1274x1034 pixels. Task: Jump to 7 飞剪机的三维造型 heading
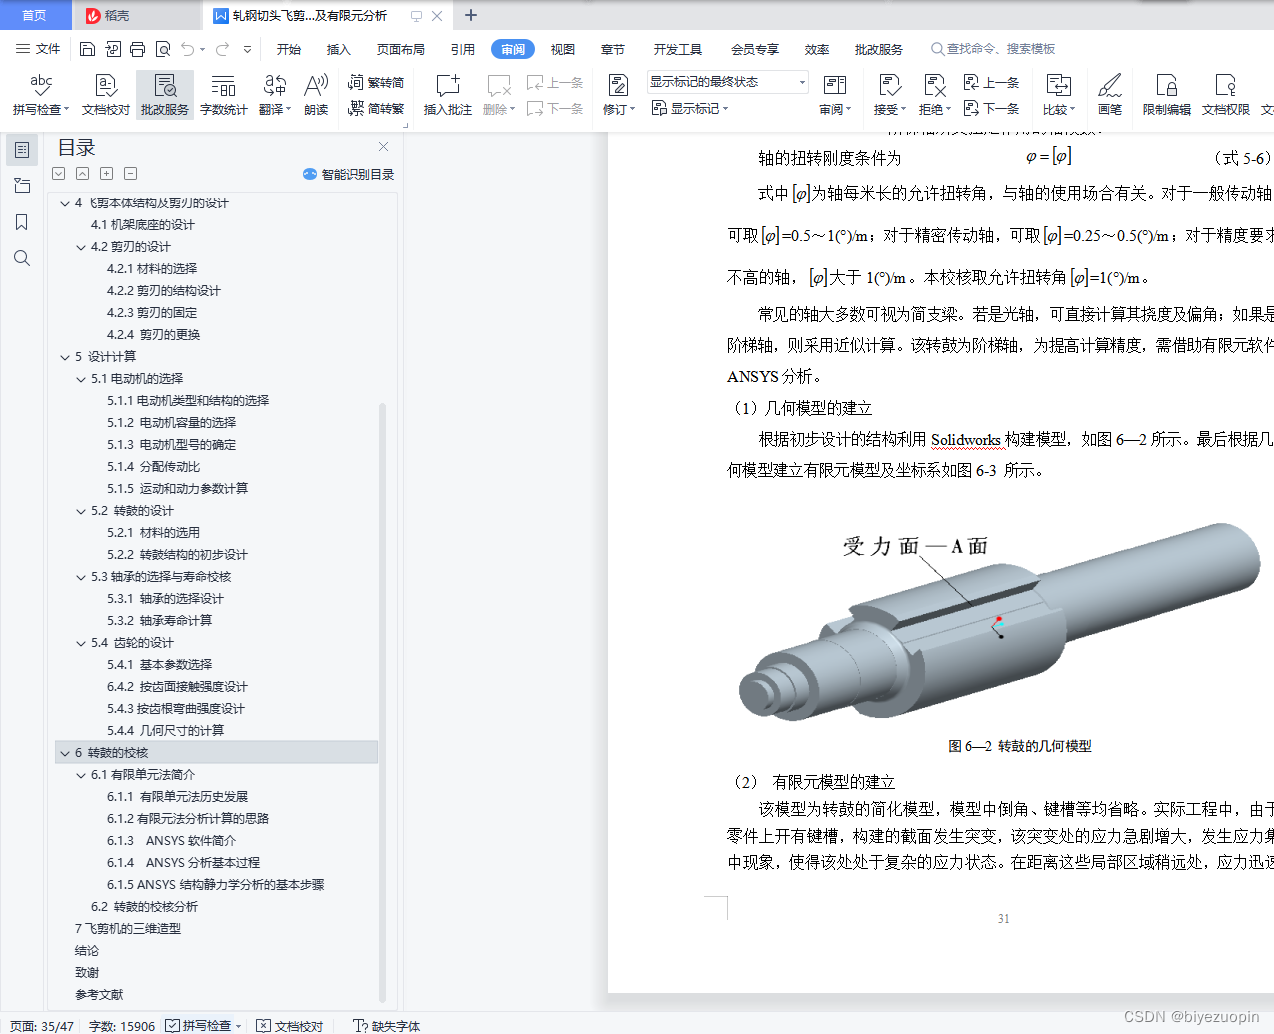point(128,929)
